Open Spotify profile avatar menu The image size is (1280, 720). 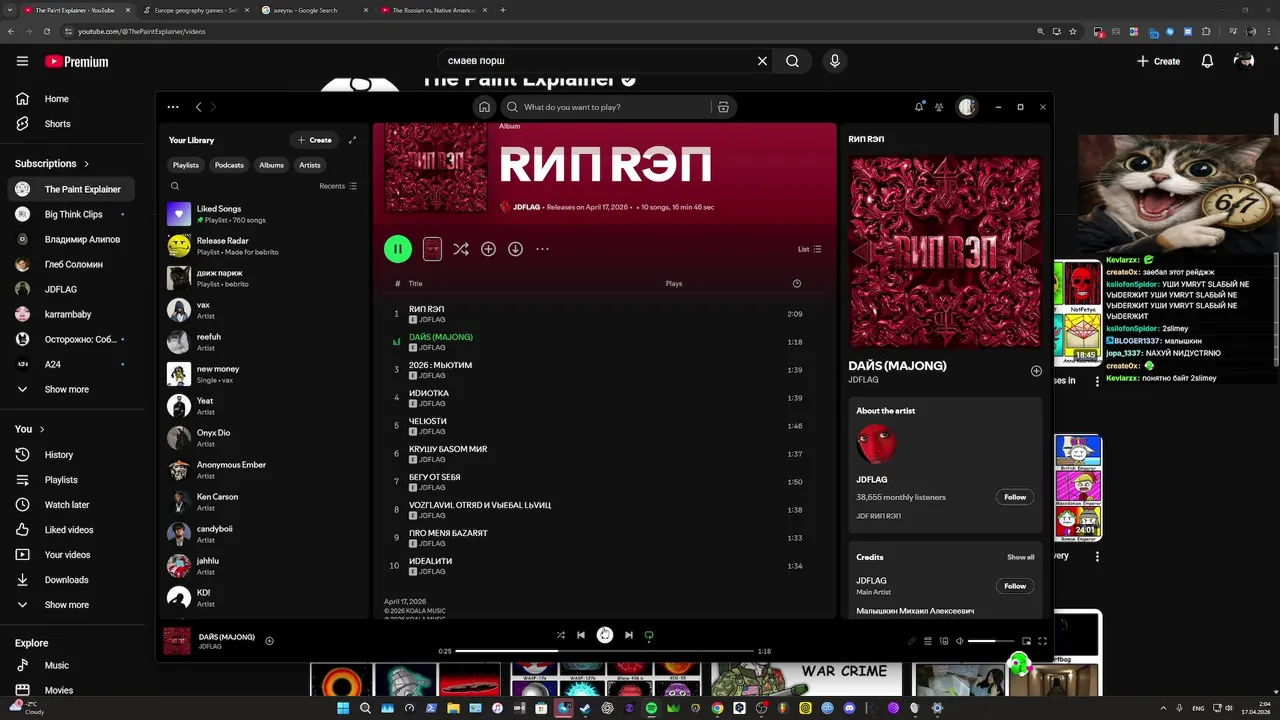pos(967,107)
